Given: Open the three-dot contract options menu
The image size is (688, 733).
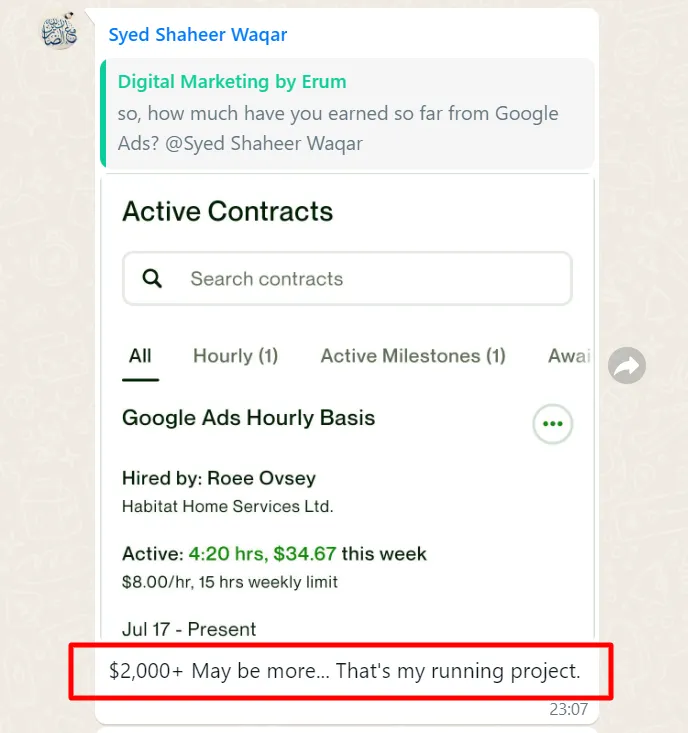Looking at the screenshot, I should [552, 424].
